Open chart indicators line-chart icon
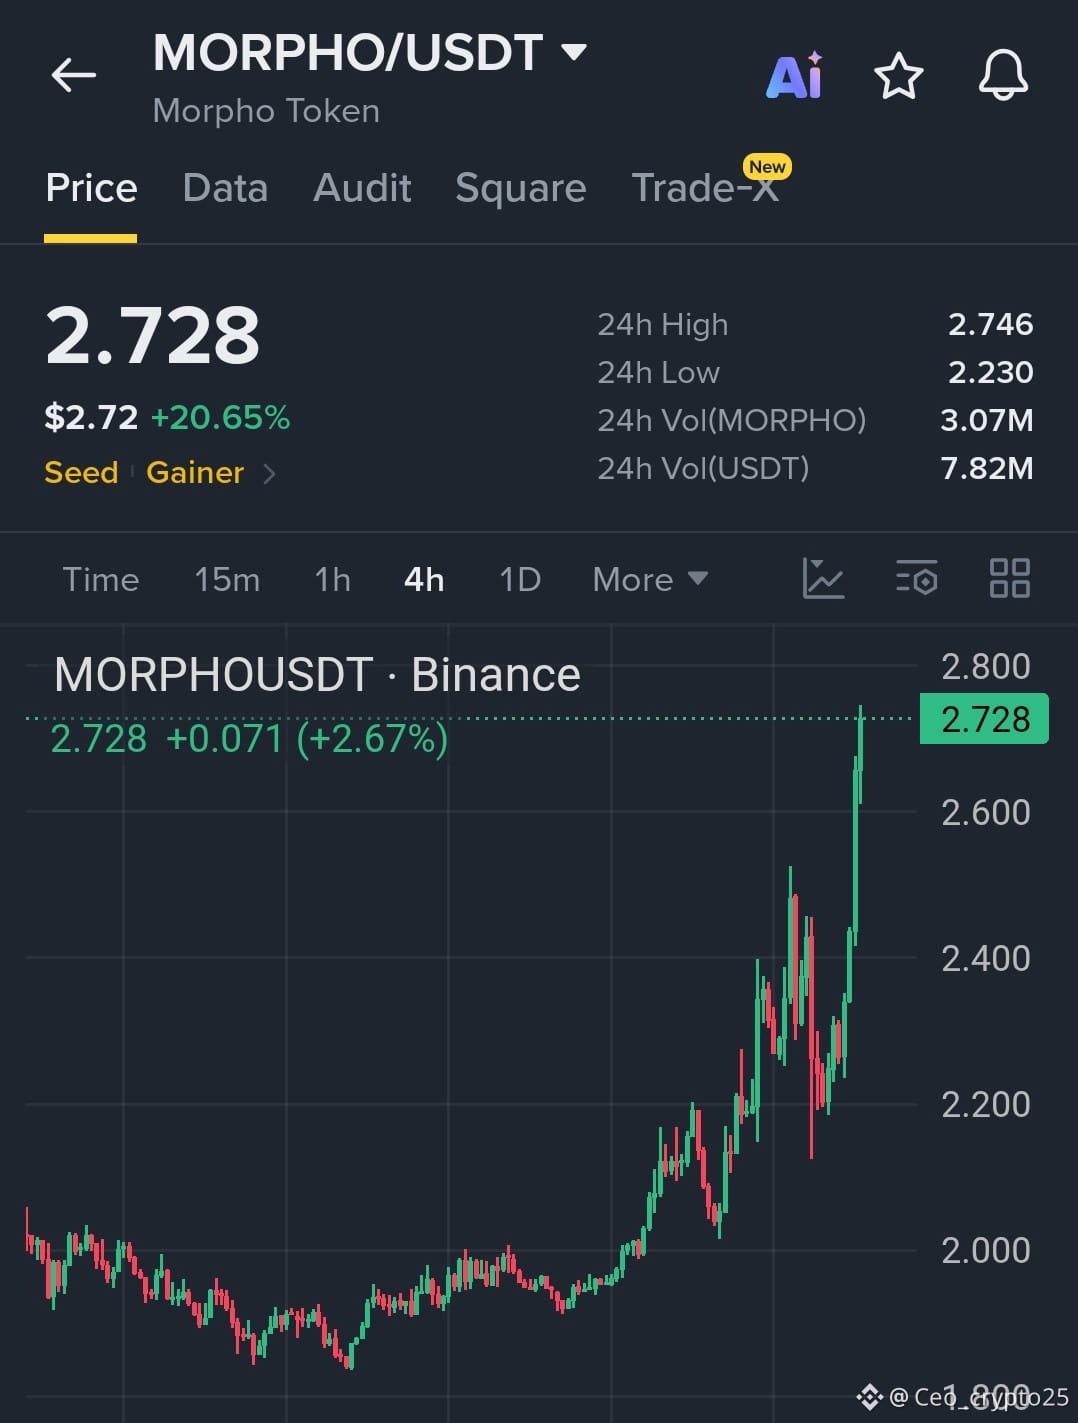The width and height of the screenshot is (1078, 1423). point(823,578)
